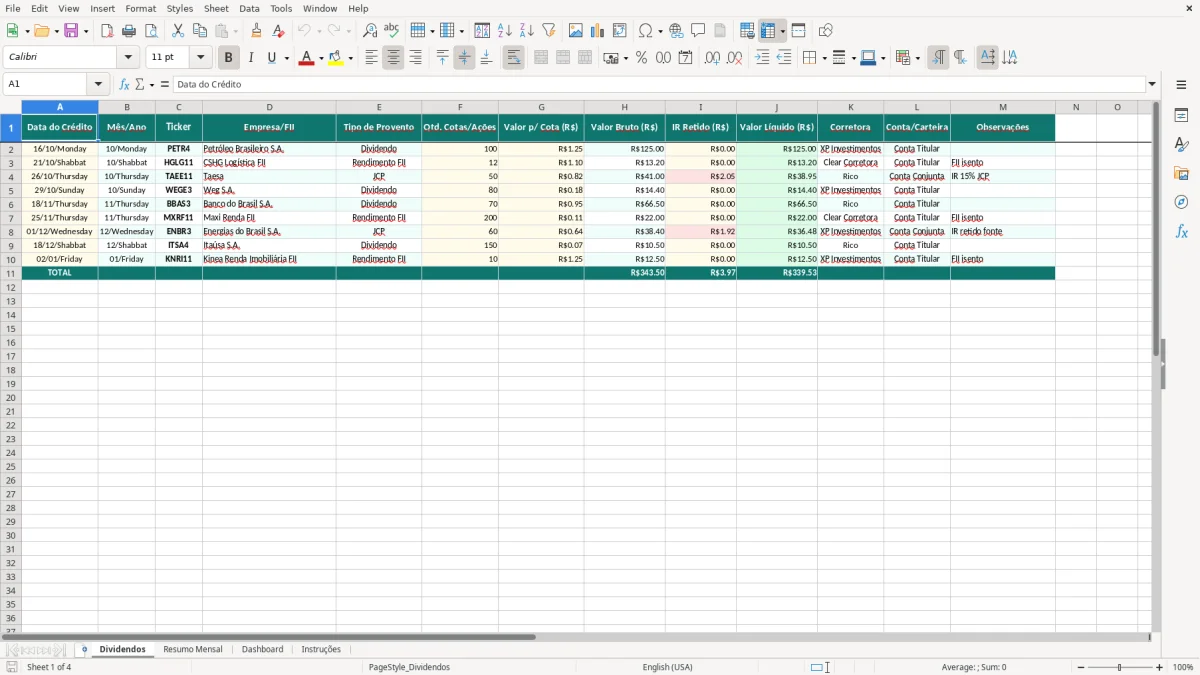Image resolution: width=1200 pixels, height=675 pixels.
Task: Open background color dropdown arrow
Action: 350,58
